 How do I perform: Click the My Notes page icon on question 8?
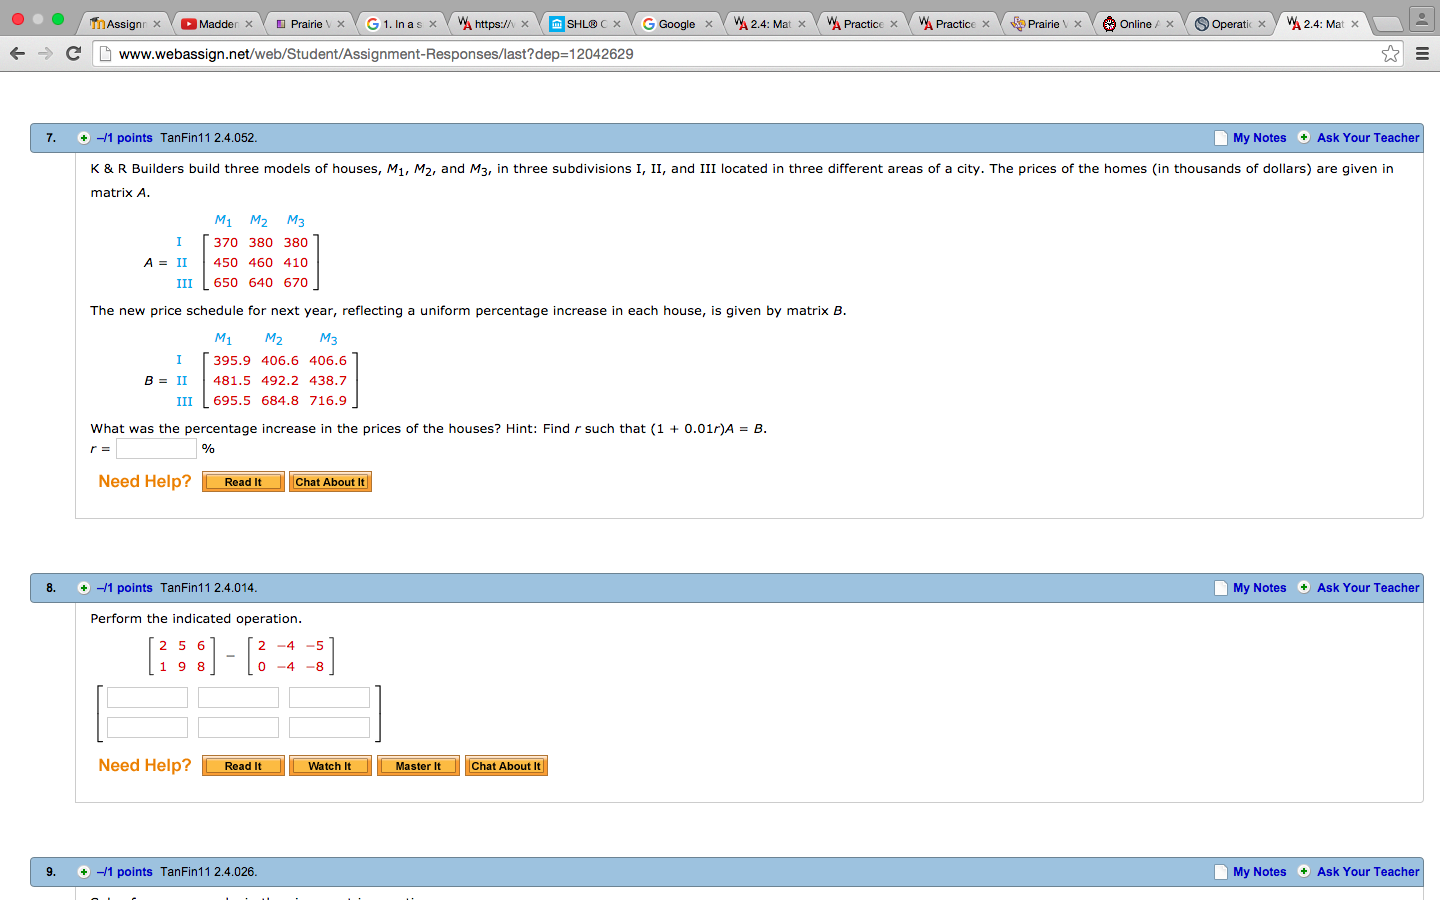pos(1221,588)
